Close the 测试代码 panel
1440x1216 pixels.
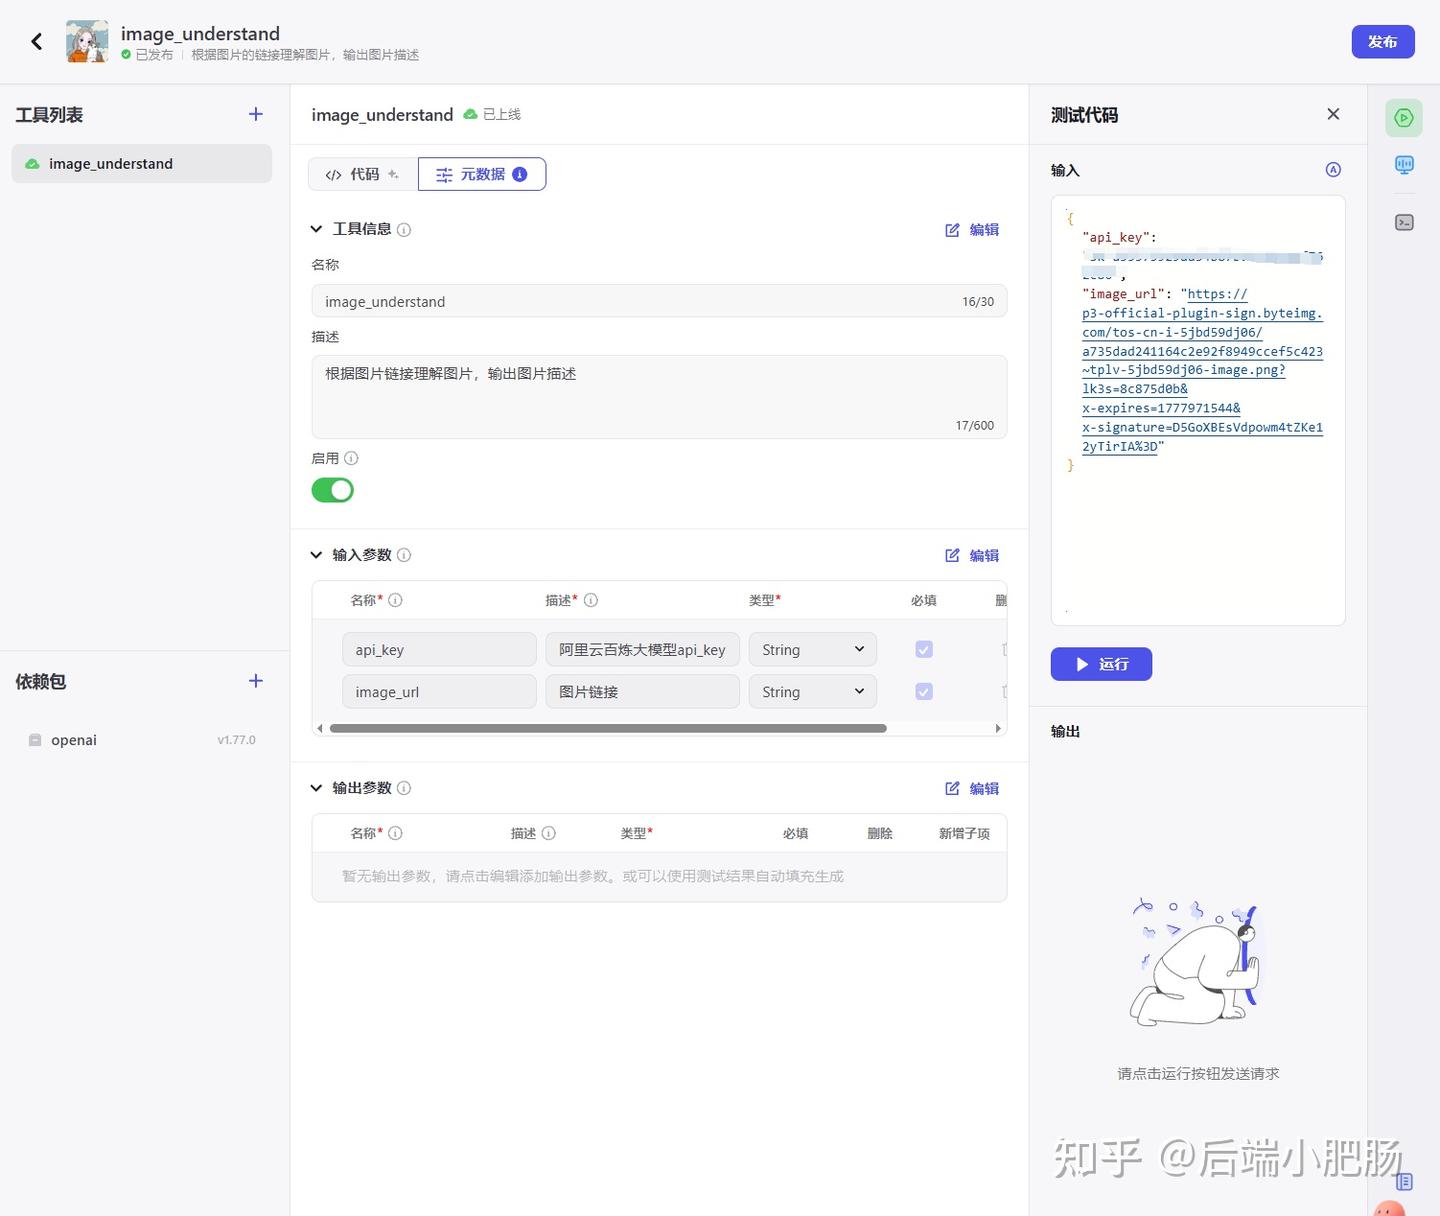click(1333, 114)
